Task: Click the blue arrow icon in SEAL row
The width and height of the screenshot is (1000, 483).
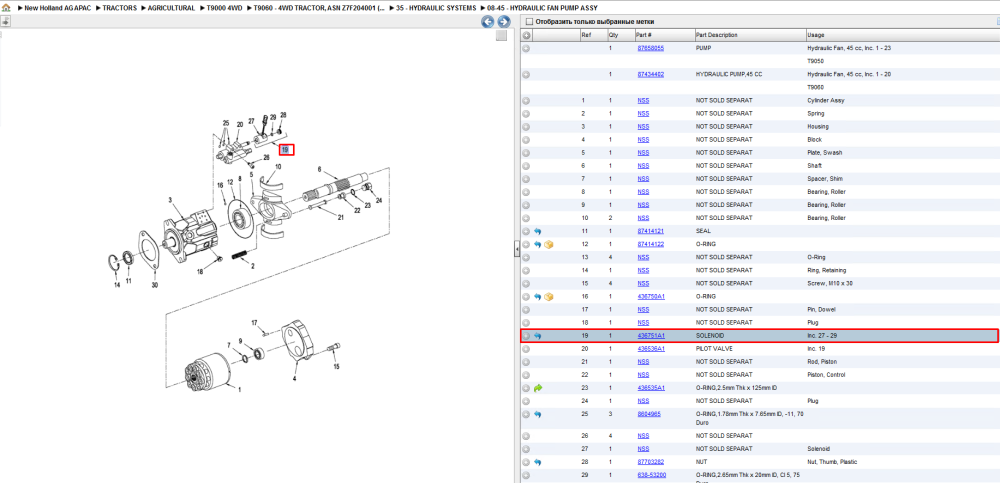Action: pyautogui.click(x=538, y=231)
